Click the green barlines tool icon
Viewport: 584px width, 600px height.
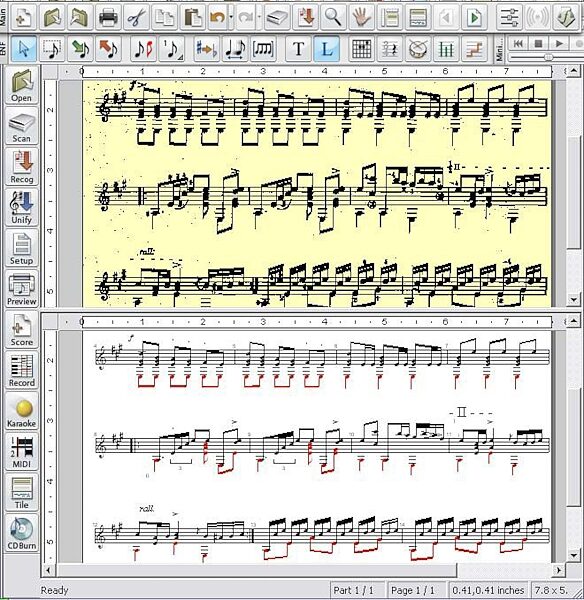[x=446, y=49]
